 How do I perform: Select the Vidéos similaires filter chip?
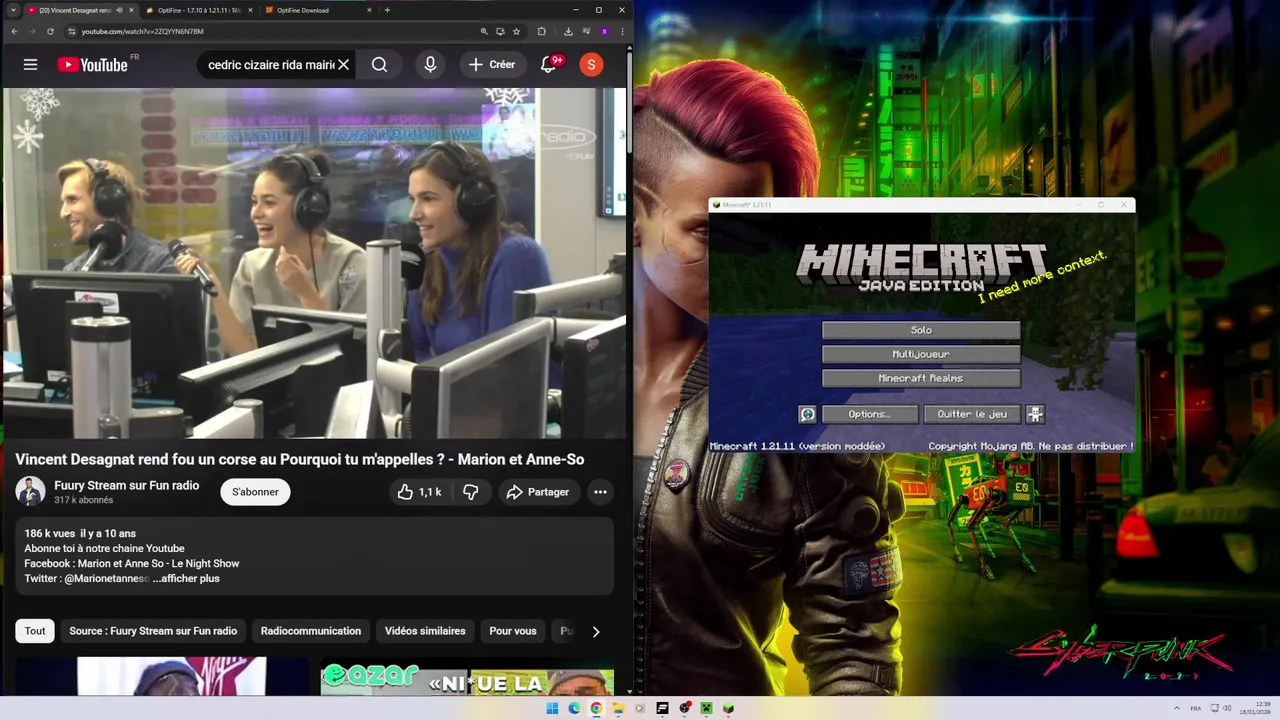(425, 631)
